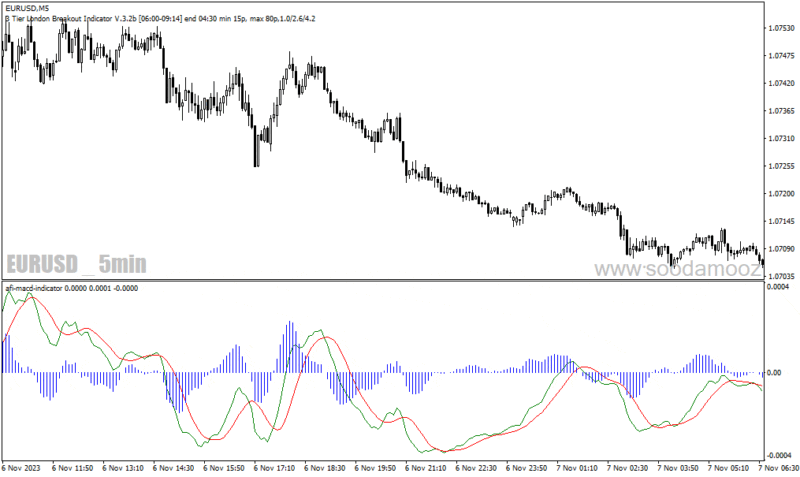Click the 6 Nov 14:30 time label
The image size is (800, 477).
click(173, 468)
